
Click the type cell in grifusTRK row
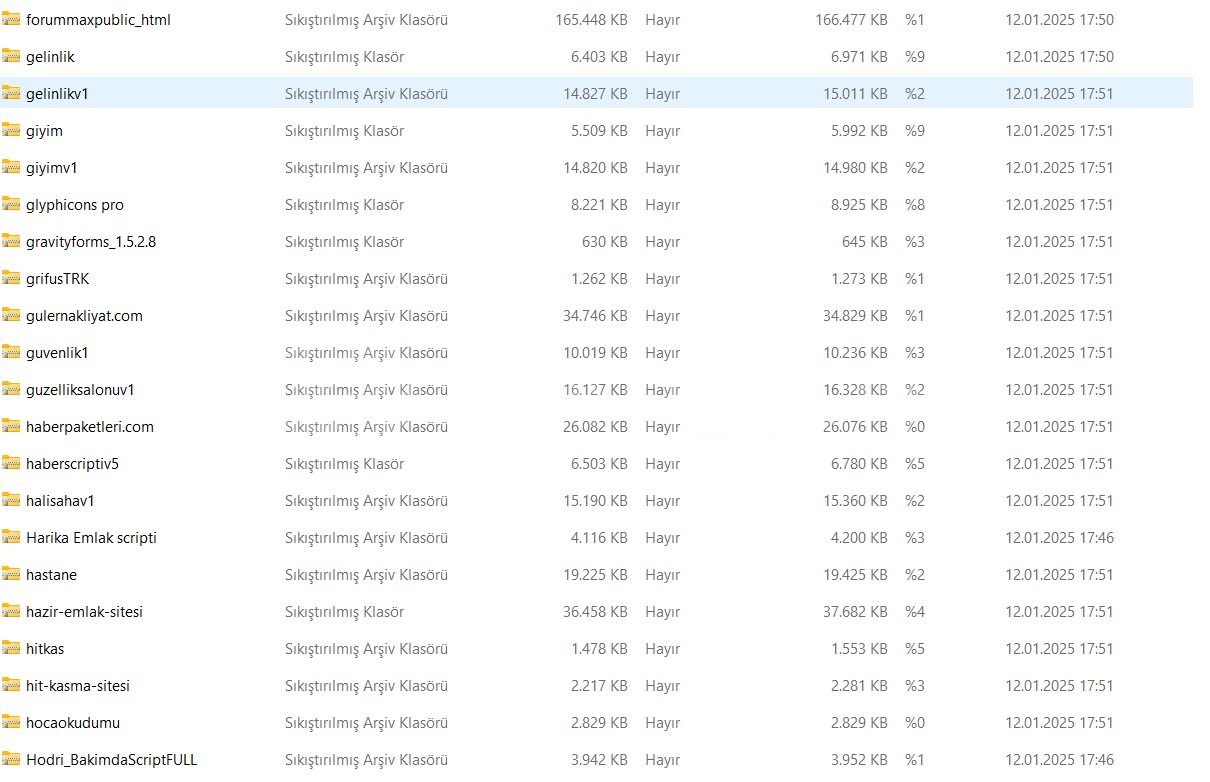click(366, 279)
